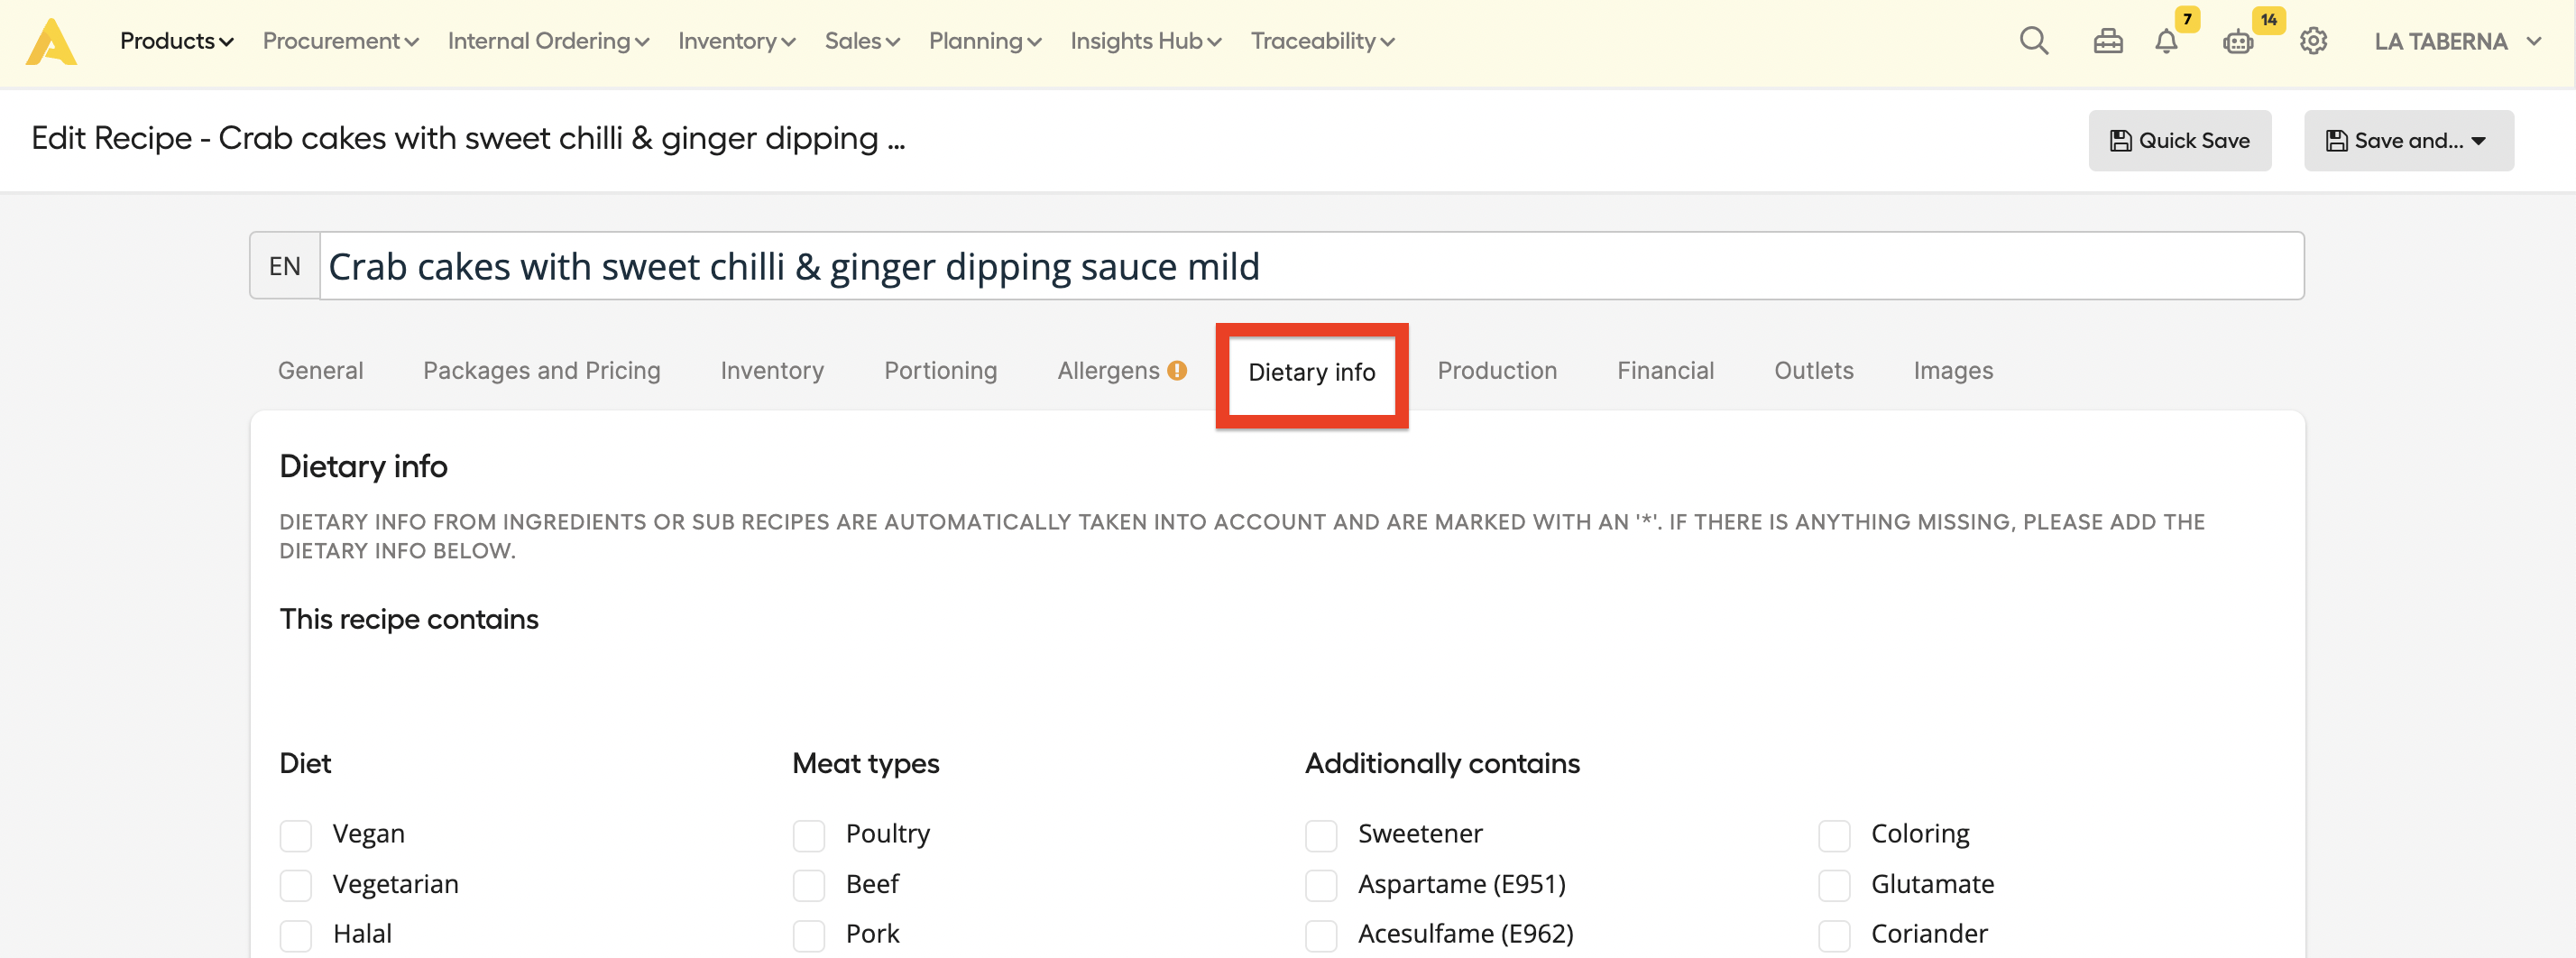
Task: Check the Sweetener checkbox
Action: tap(1321, 835)
